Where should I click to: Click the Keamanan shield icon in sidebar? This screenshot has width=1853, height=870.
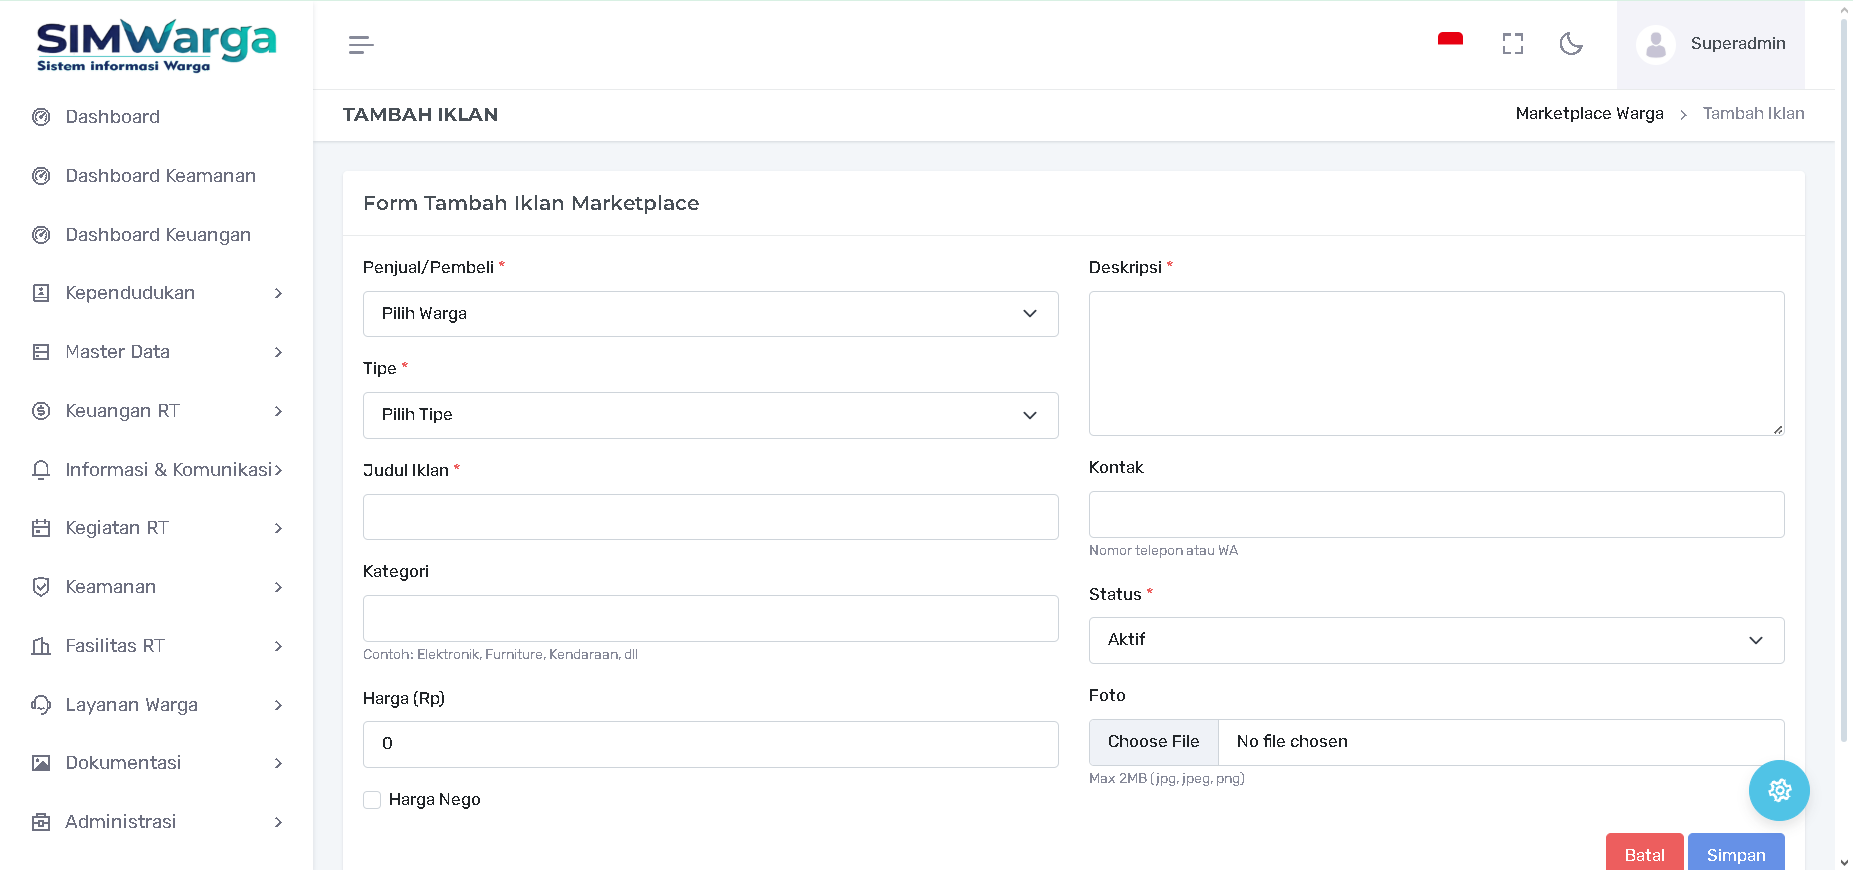click(x=41, y=587)
